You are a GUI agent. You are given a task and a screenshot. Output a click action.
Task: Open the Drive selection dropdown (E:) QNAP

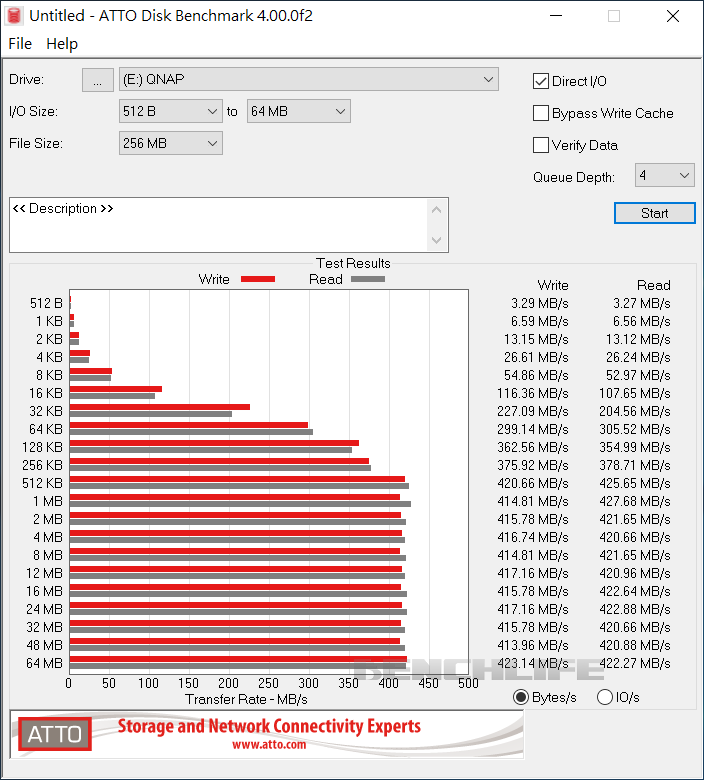coord(308,80)
